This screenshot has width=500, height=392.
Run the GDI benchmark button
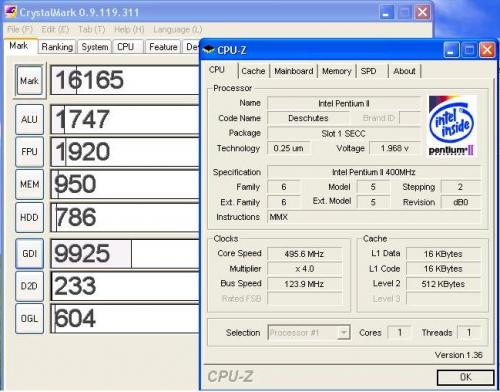click(29, 254)
